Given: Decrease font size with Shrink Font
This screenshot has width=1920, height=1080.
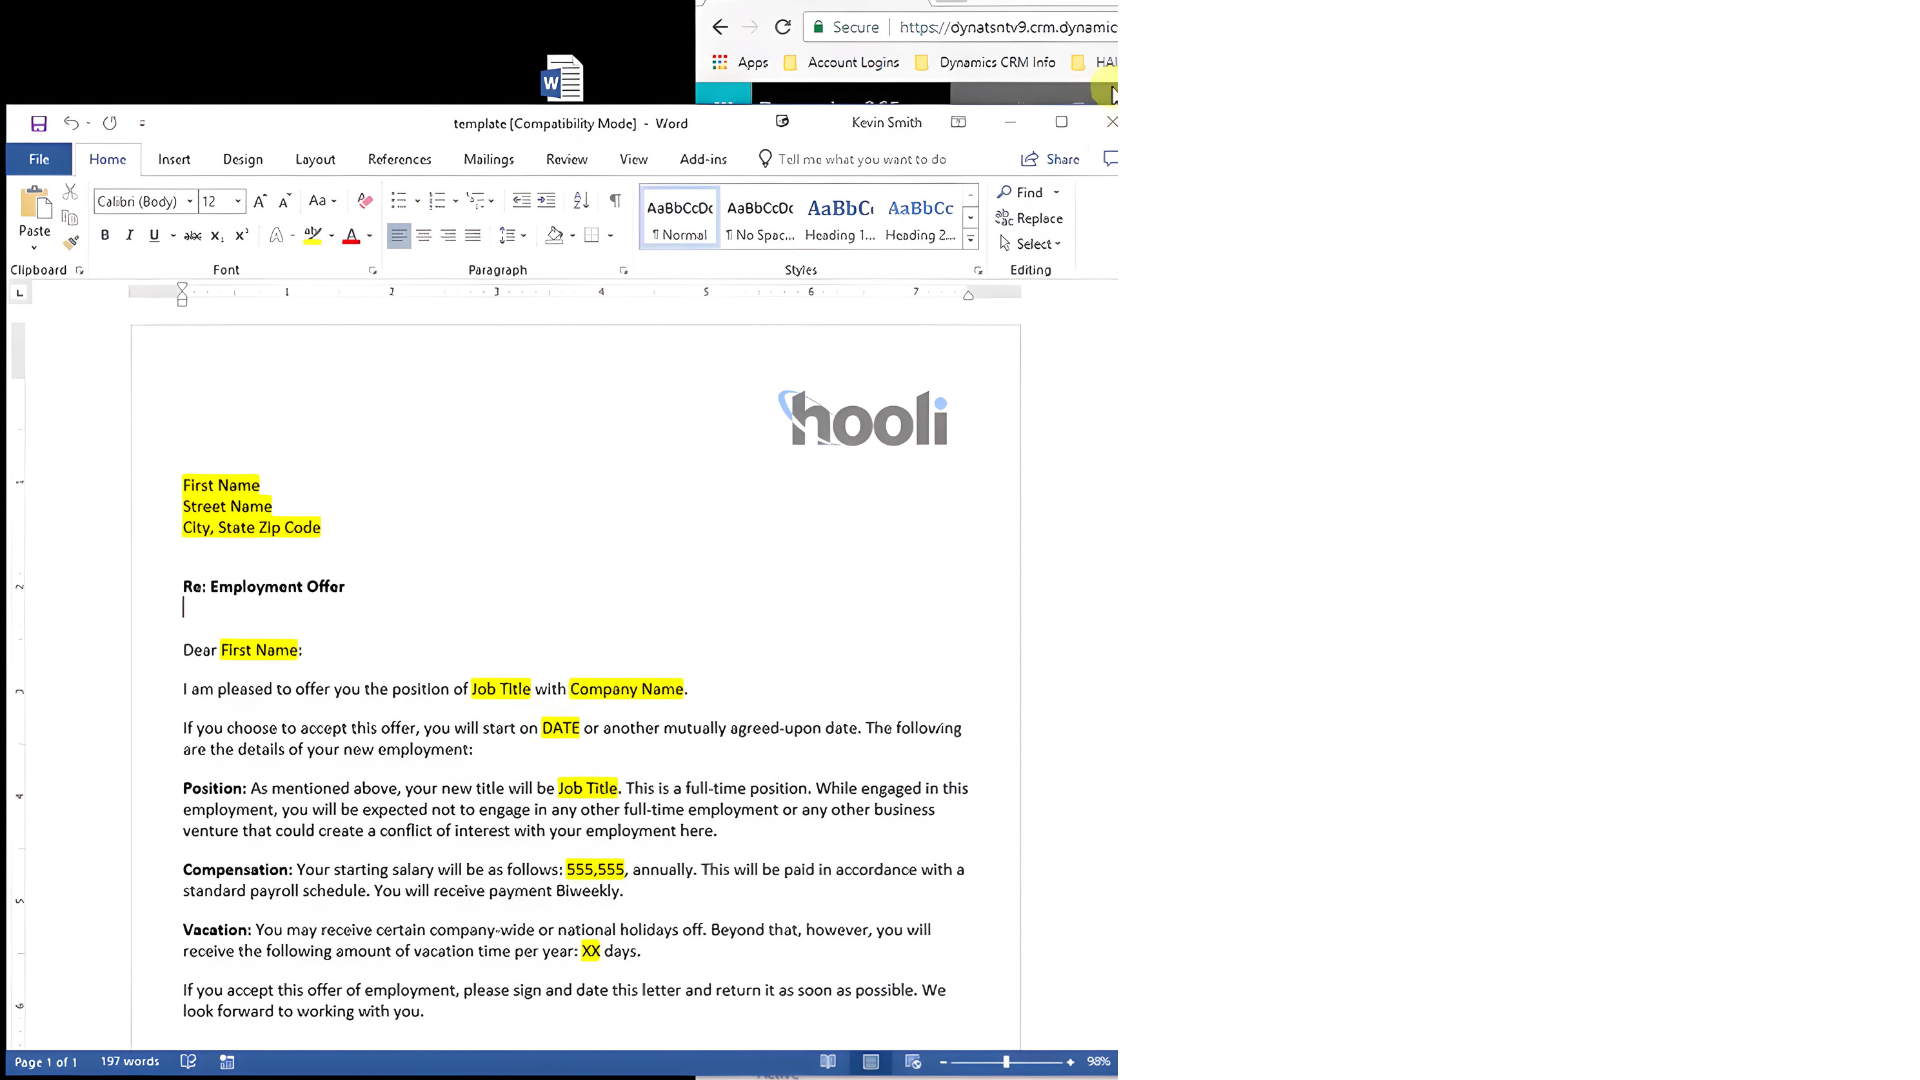Looking at the screenshot, I should pyautogui.click(x=285, y=201).
